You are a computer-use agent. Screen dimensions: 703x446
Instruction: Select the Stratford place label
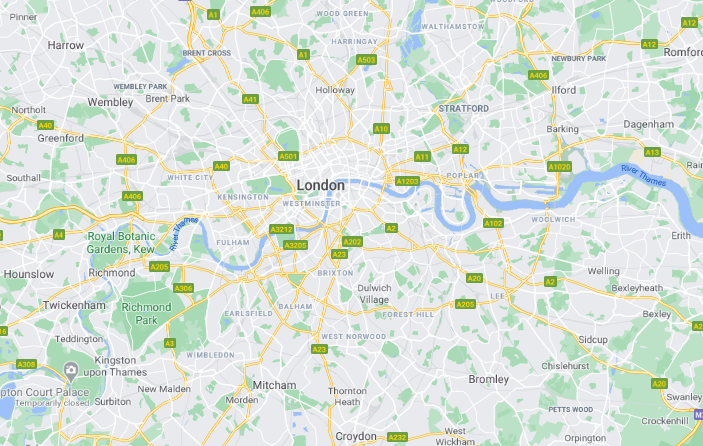pos(464,108)
